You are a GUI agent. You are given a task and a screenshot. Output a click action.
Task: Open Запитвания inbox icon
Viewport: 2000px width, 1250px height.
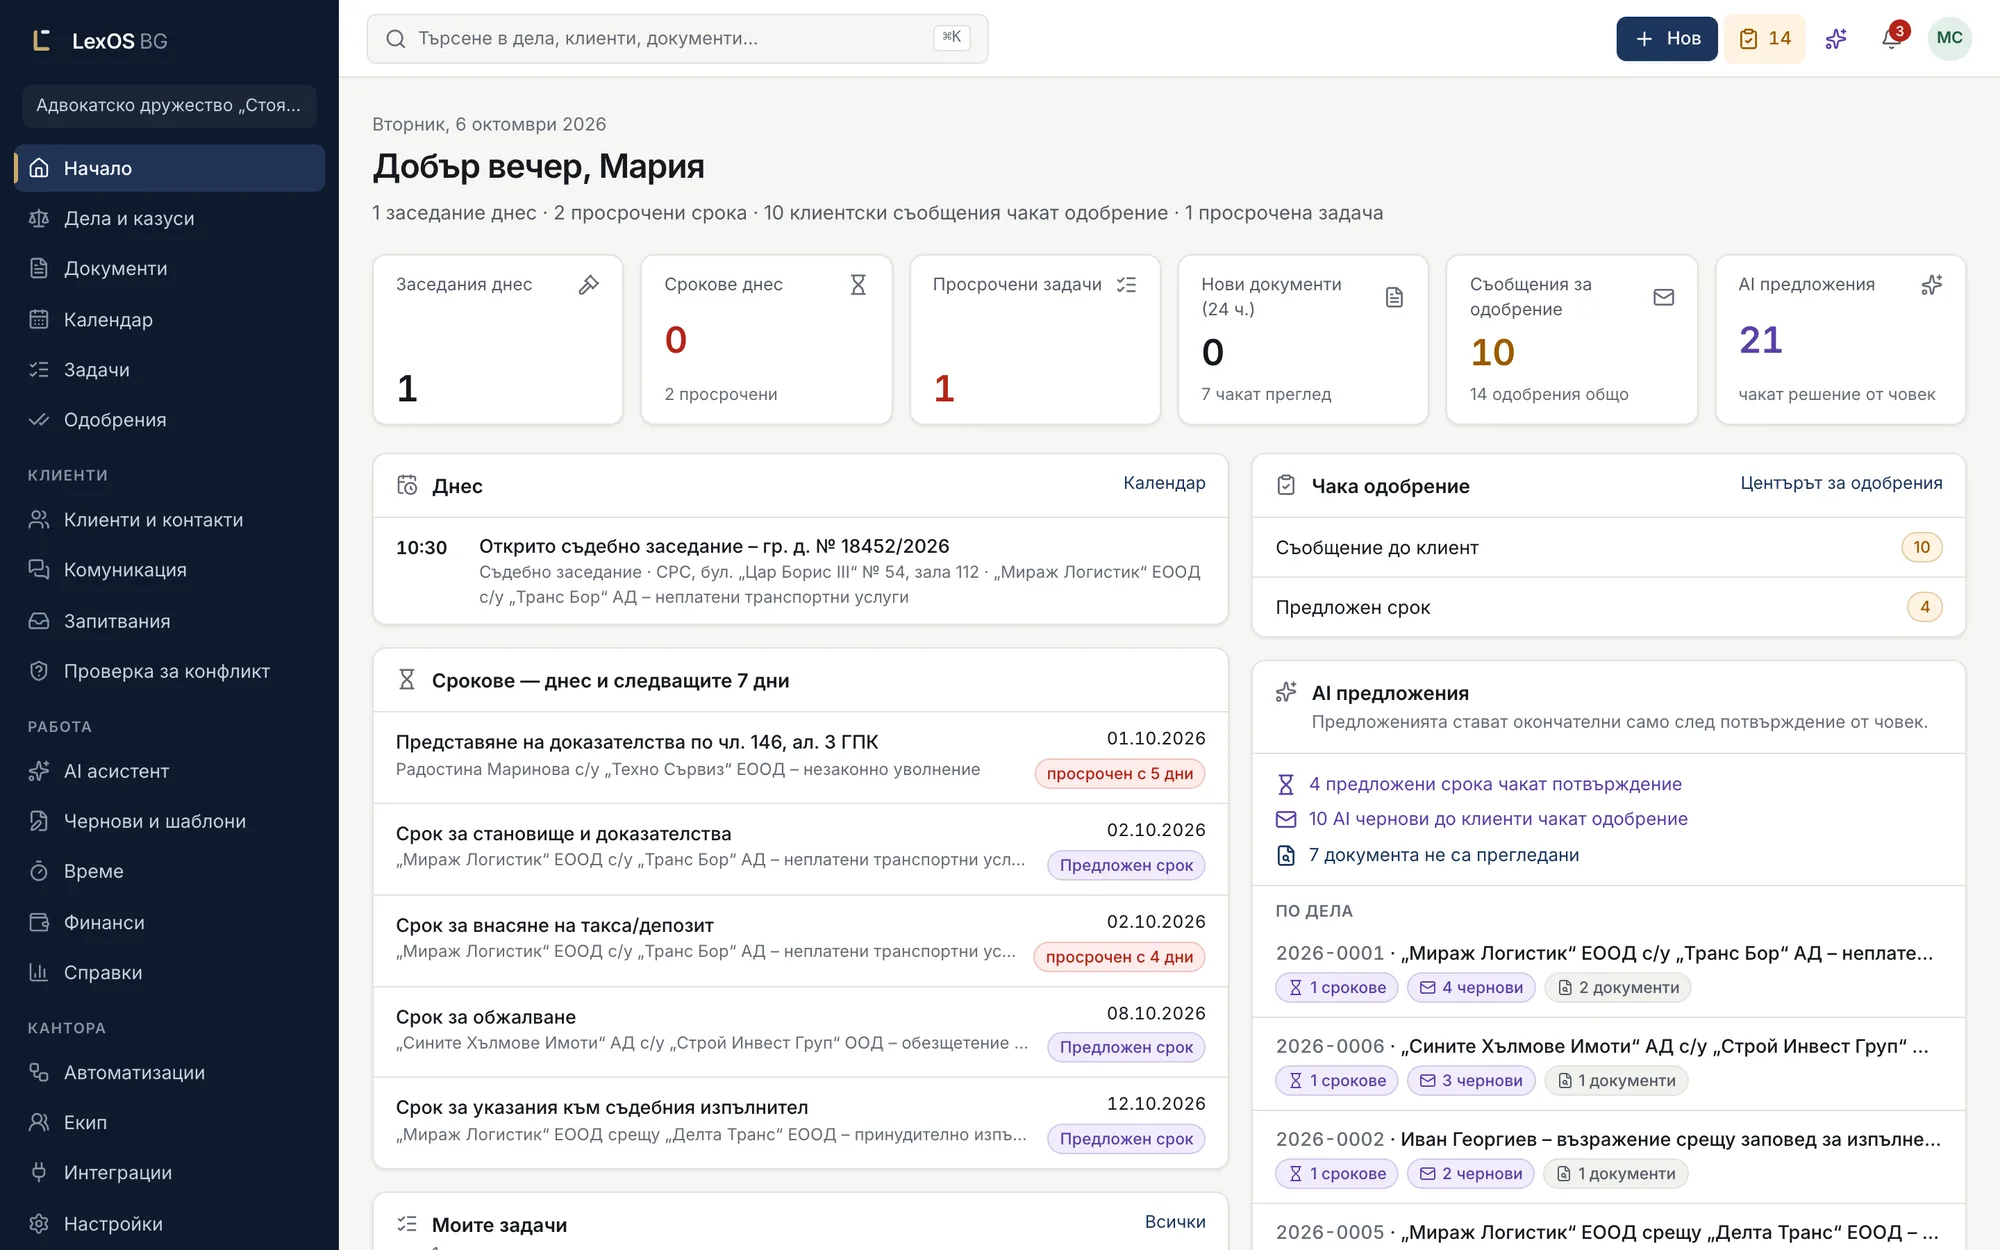pyautogui.click(x=39, y=621)
